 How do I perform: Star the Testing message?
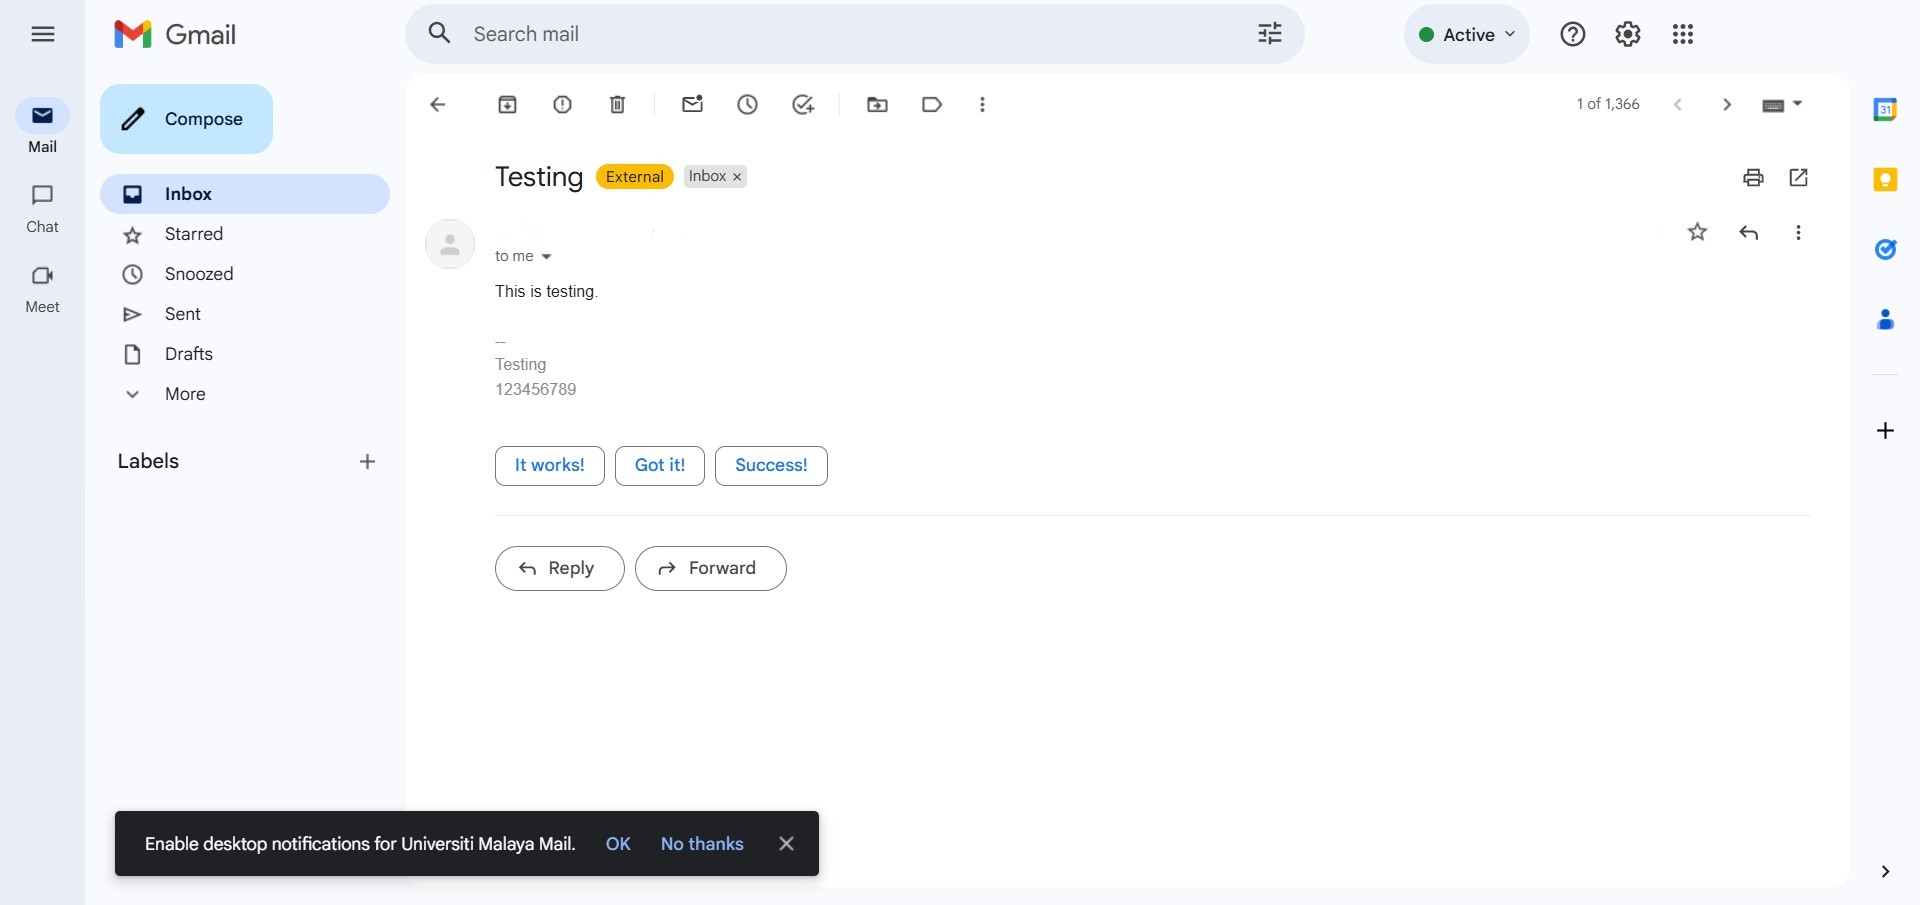[1697, 233]
